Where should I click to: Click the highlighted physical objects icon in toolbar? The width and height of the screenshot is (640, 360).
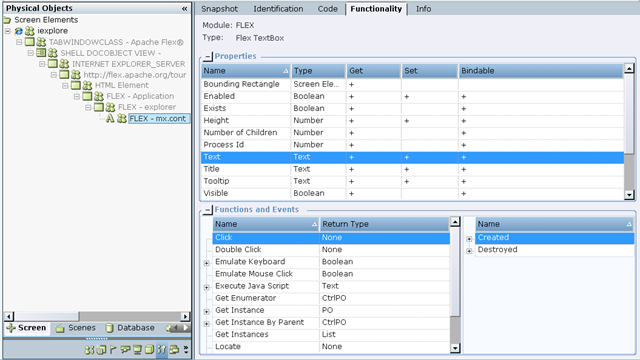[x=162, y=350]
